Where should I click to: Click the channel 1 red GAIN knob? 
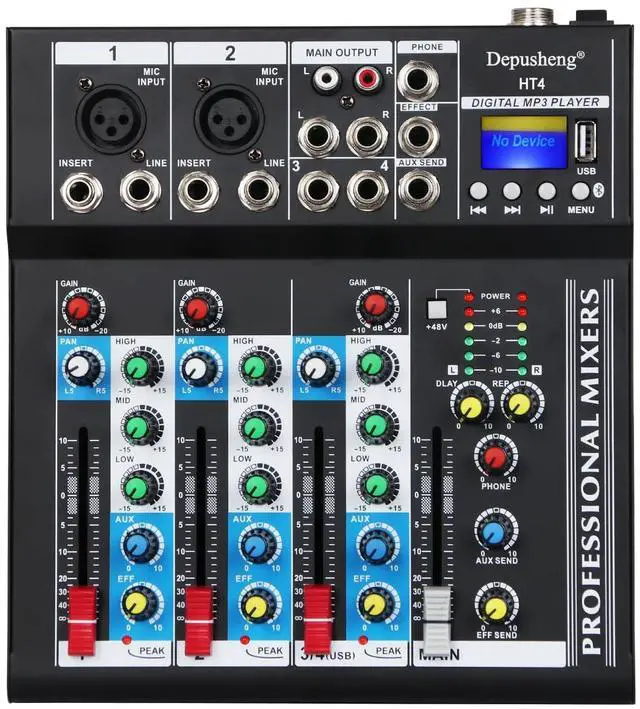[77, 307]
